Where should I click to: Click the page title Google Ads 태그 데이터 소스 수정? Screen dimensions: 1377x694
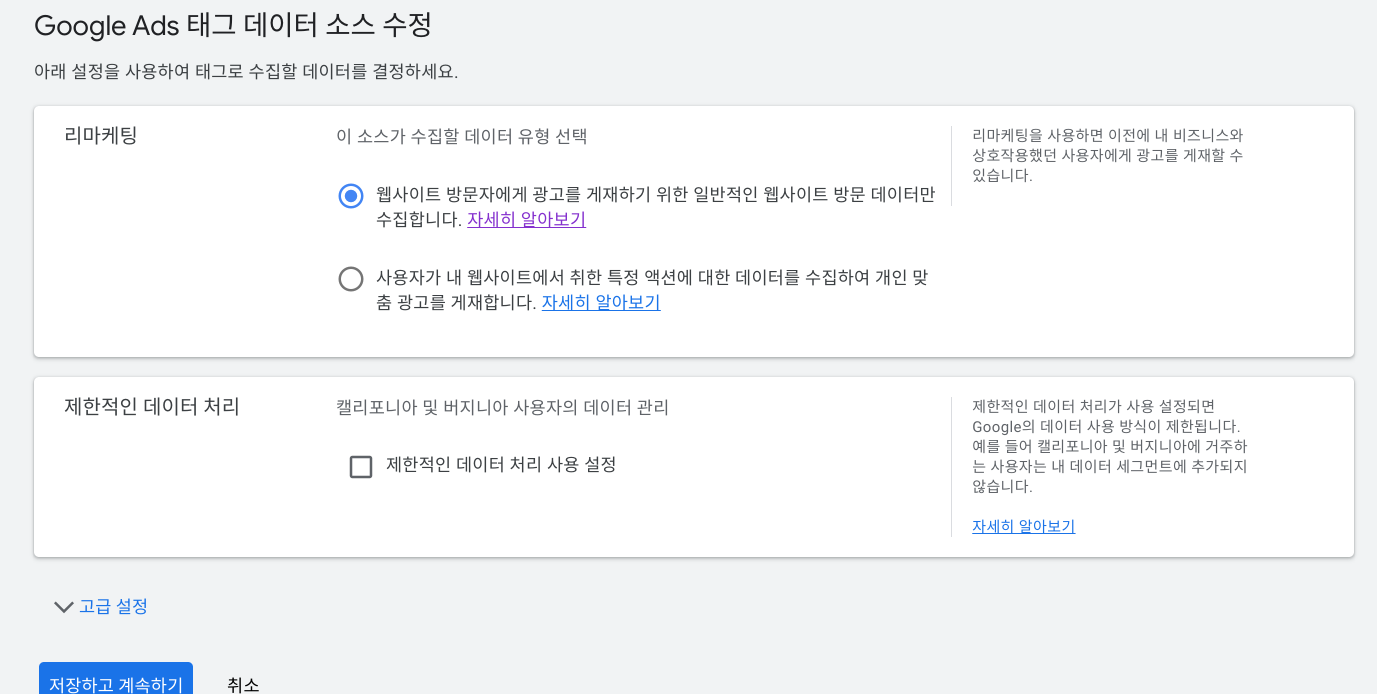(x=233, y=25)
